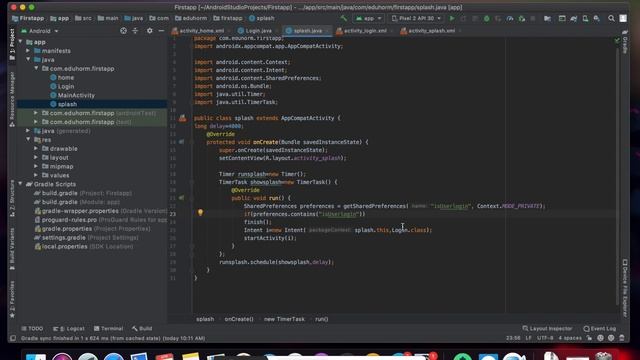Click the editor vertical scrollbar
Screen dimensions: 640x360
tap(617, 176)
